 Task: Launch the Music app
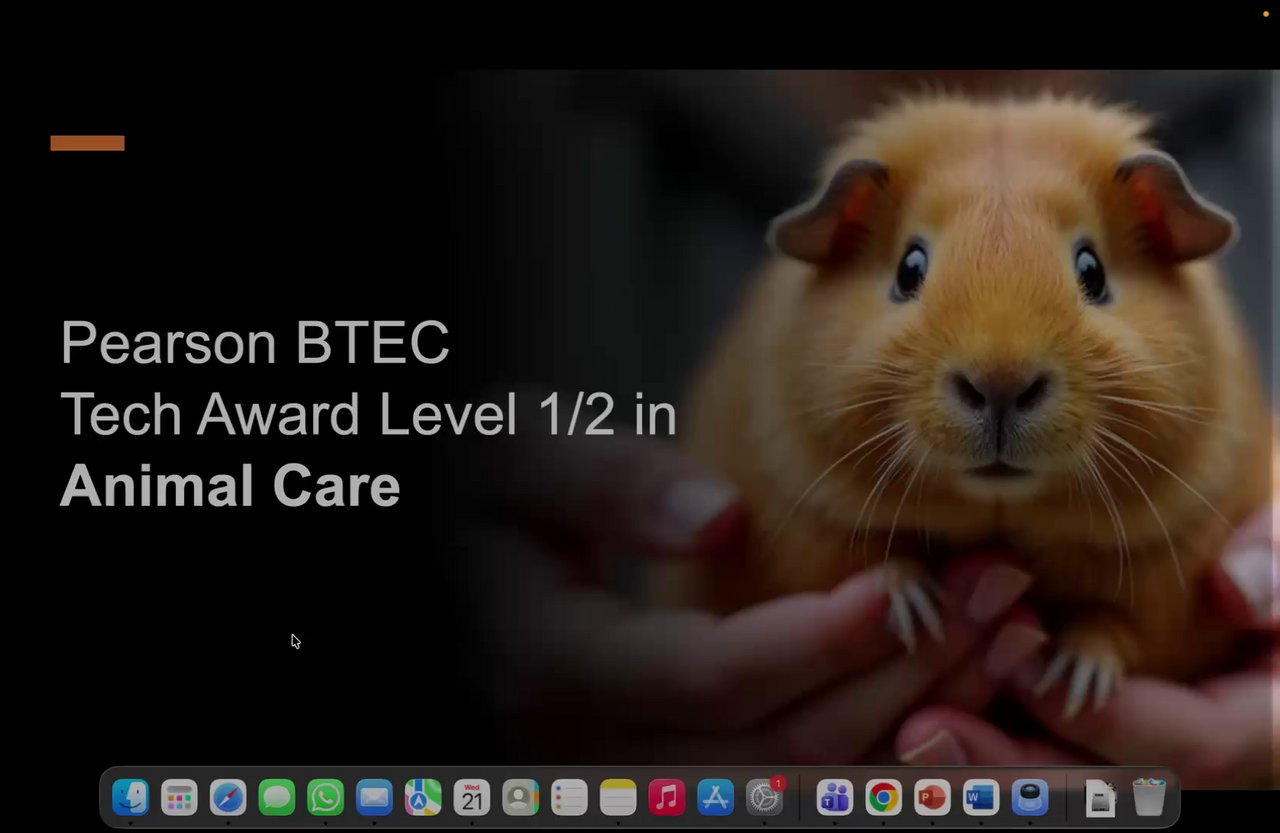[x=667, y=797]
